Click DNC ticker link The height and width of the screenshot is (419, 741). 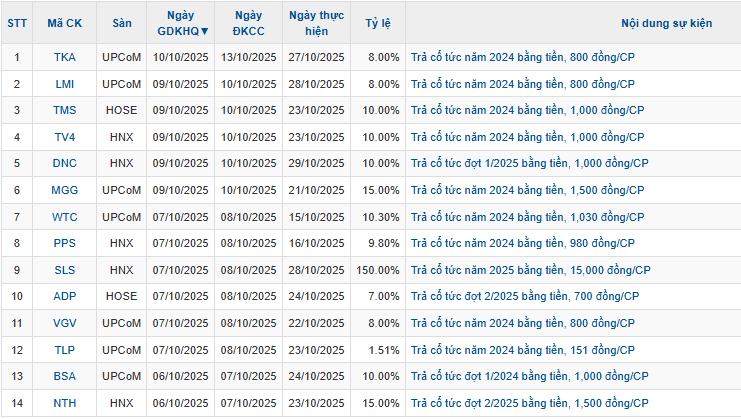pyautogui.click(x=64, y=163)
